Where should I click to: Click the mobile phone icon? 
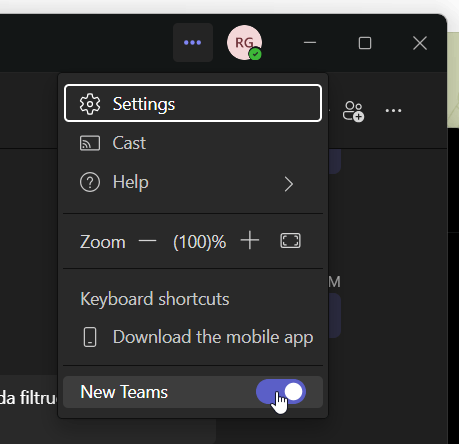tap(90, 337)
